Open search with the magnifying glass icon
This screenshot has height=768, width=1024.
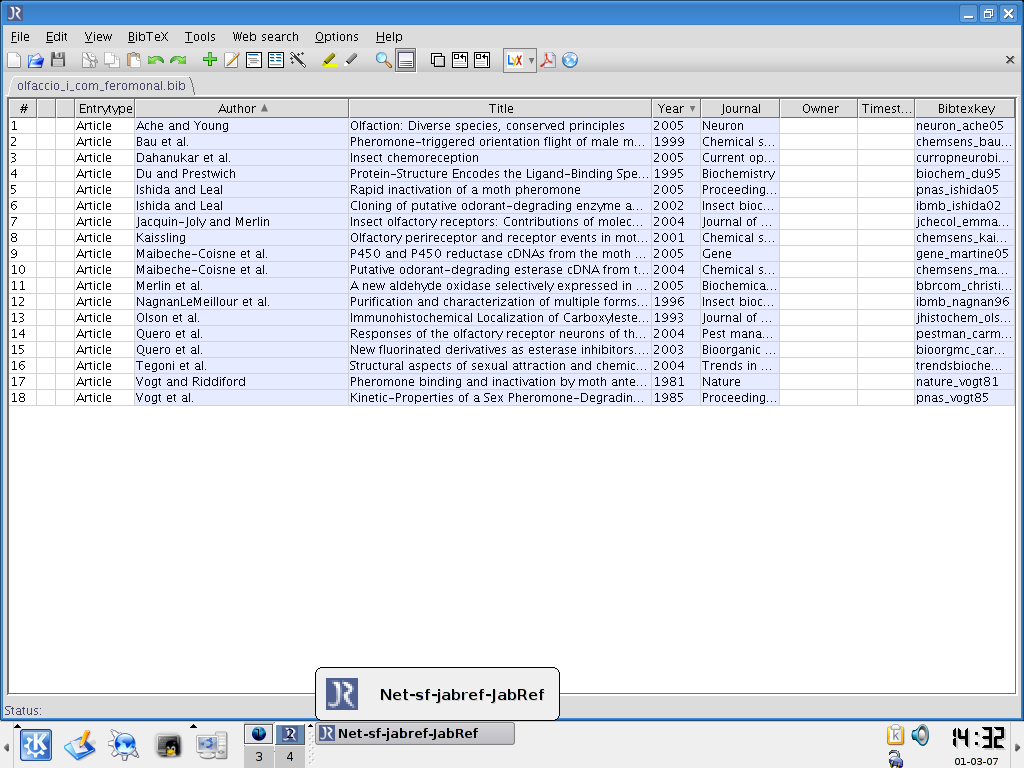point(383,60)
